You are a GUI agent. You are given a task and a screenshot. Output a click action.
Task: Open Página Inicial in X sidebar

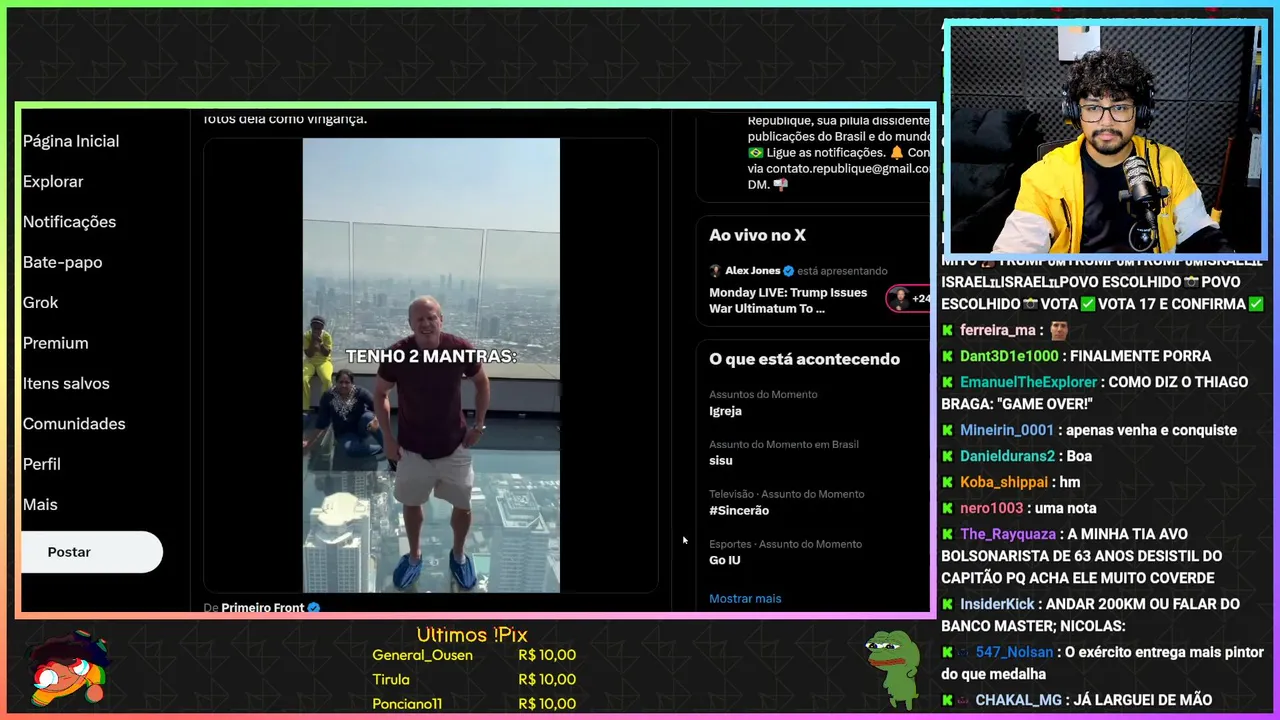point(71,141)
